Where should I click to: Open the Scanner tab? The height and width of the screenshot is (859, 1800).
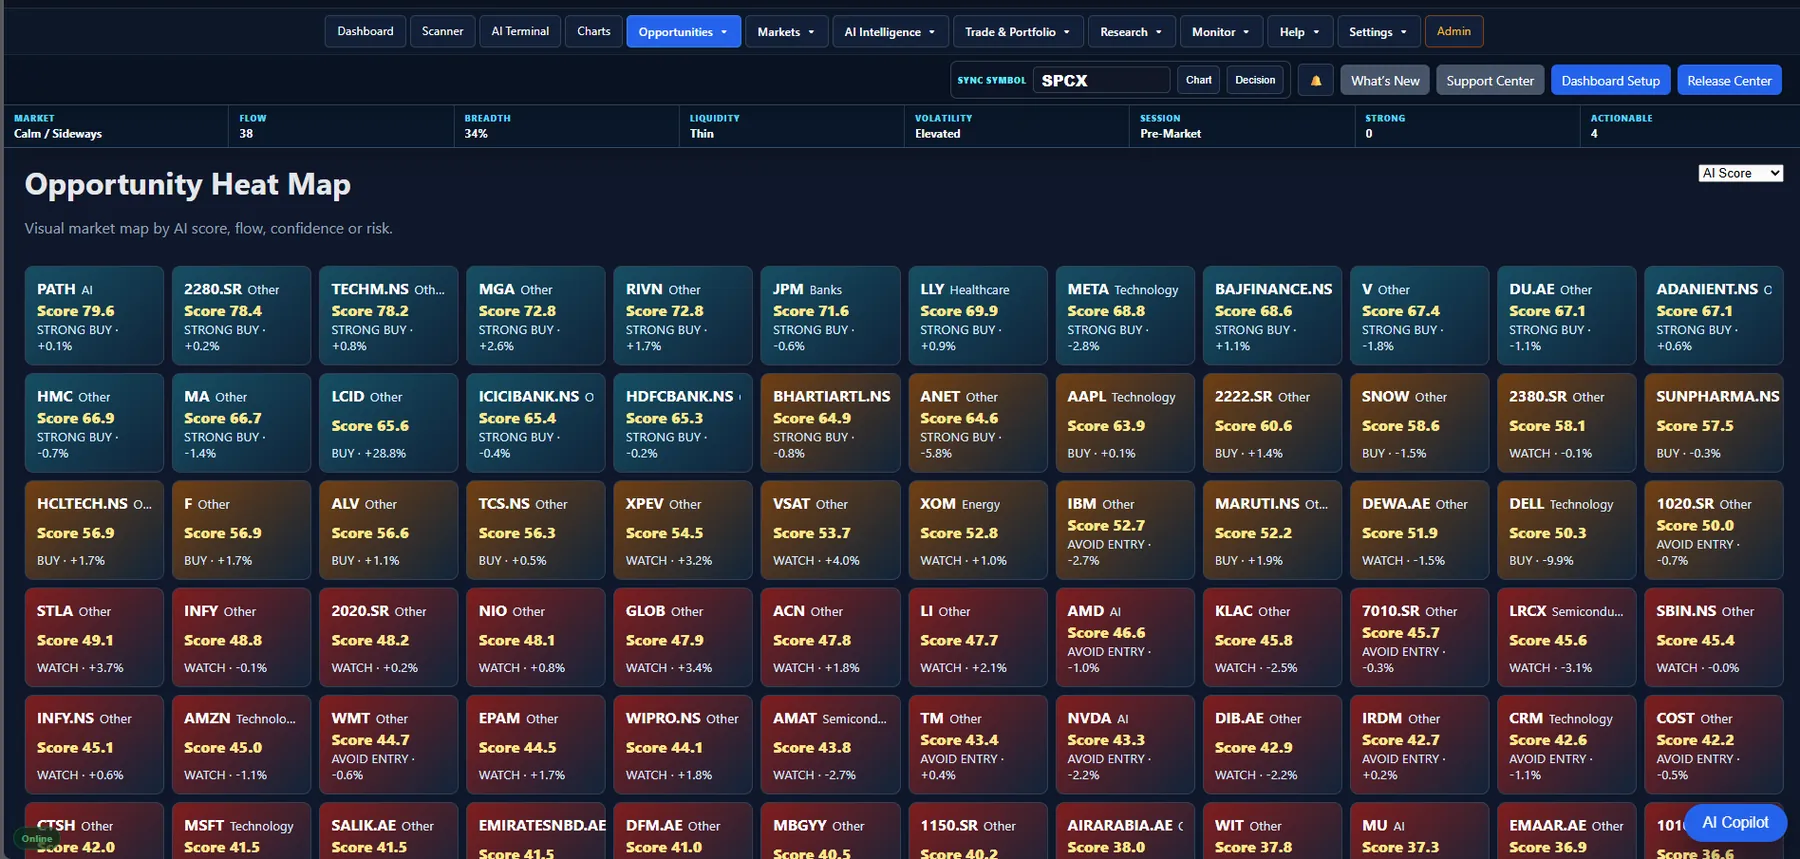coord(442,31)
